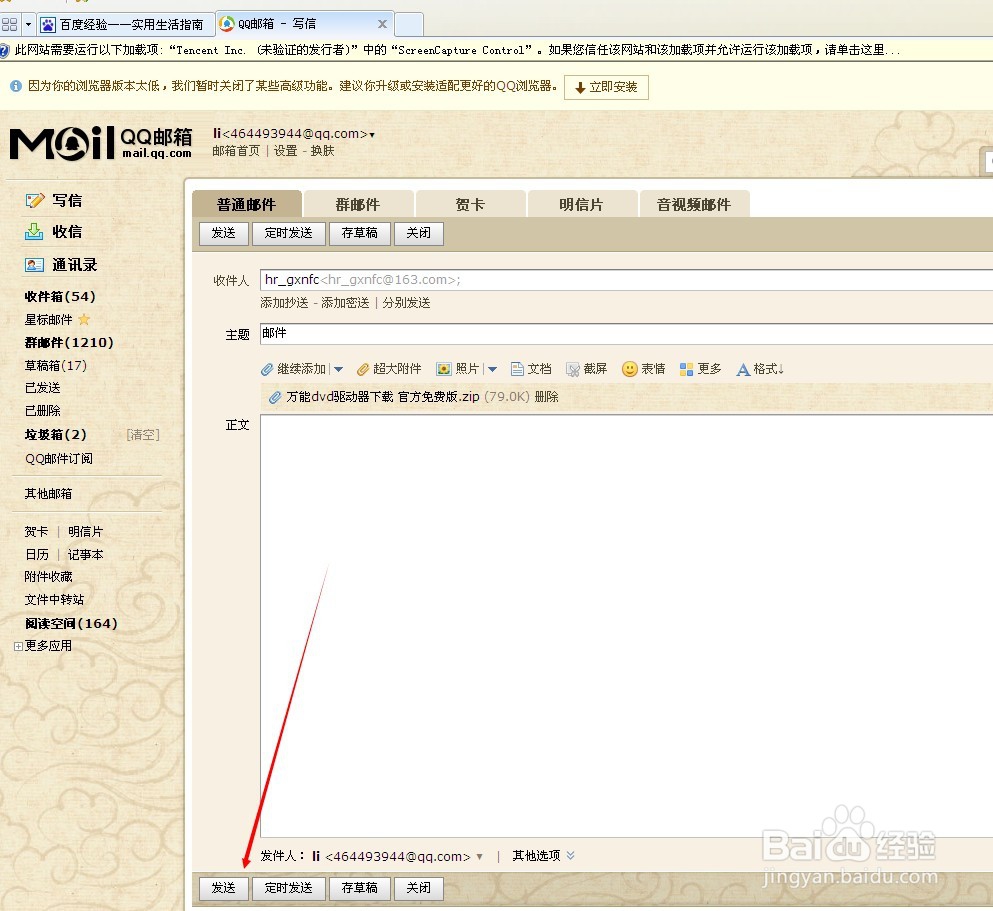Click the paperclip icon for 继续添加
This screenshot has height=911, width=993.
coord(267,369)
